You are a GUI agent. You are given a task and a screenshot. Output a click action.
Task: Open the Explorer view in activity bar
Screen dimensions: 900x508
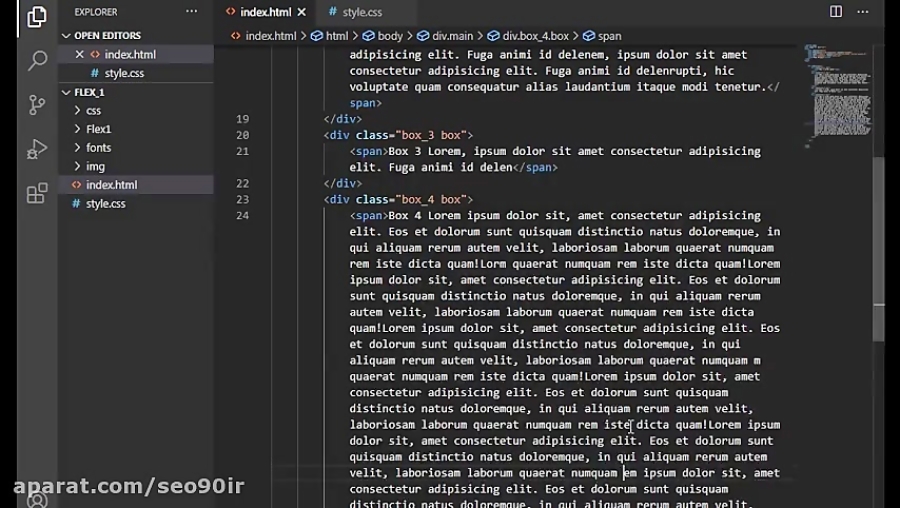(x=37, y=17)
